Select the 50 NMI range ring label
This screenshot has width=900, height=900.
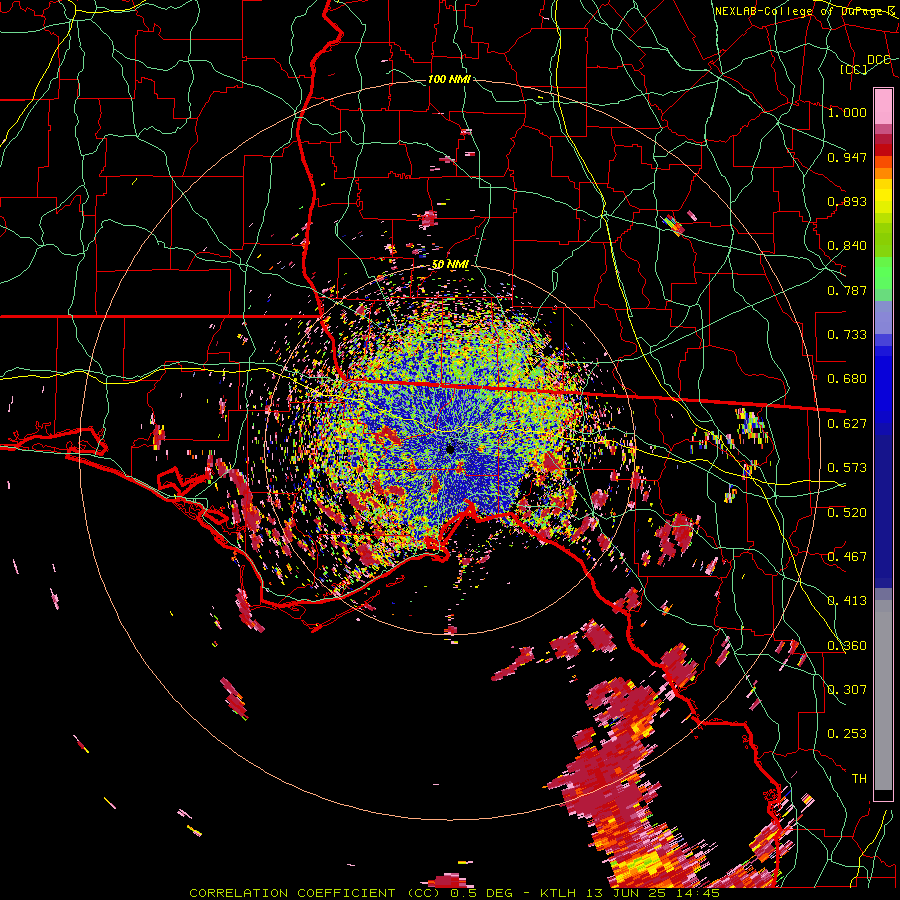pos(450,265)
